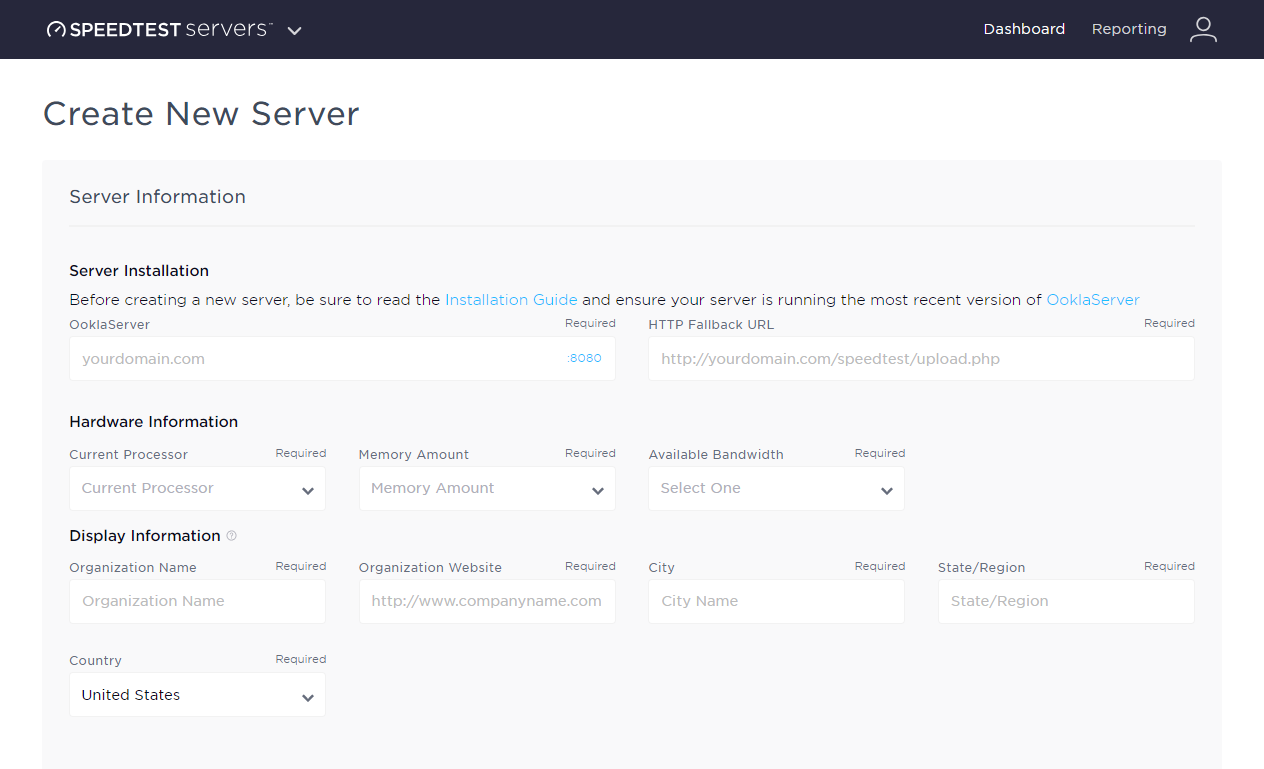Image resolution: width=1264 pixels, height=769 pixels.
Task: Click the Organization Website label
Action: (430, 567)
